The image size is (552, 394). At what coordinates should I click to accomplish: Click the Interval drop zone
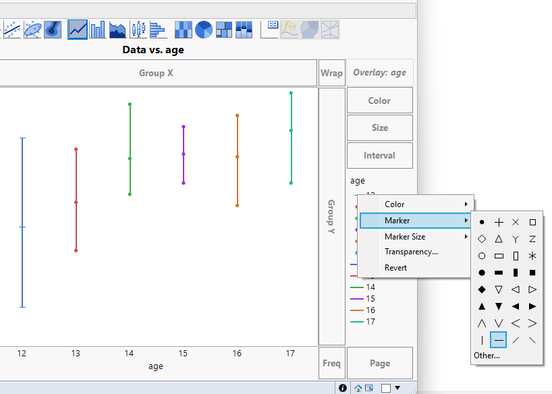[x=380, y=155]
